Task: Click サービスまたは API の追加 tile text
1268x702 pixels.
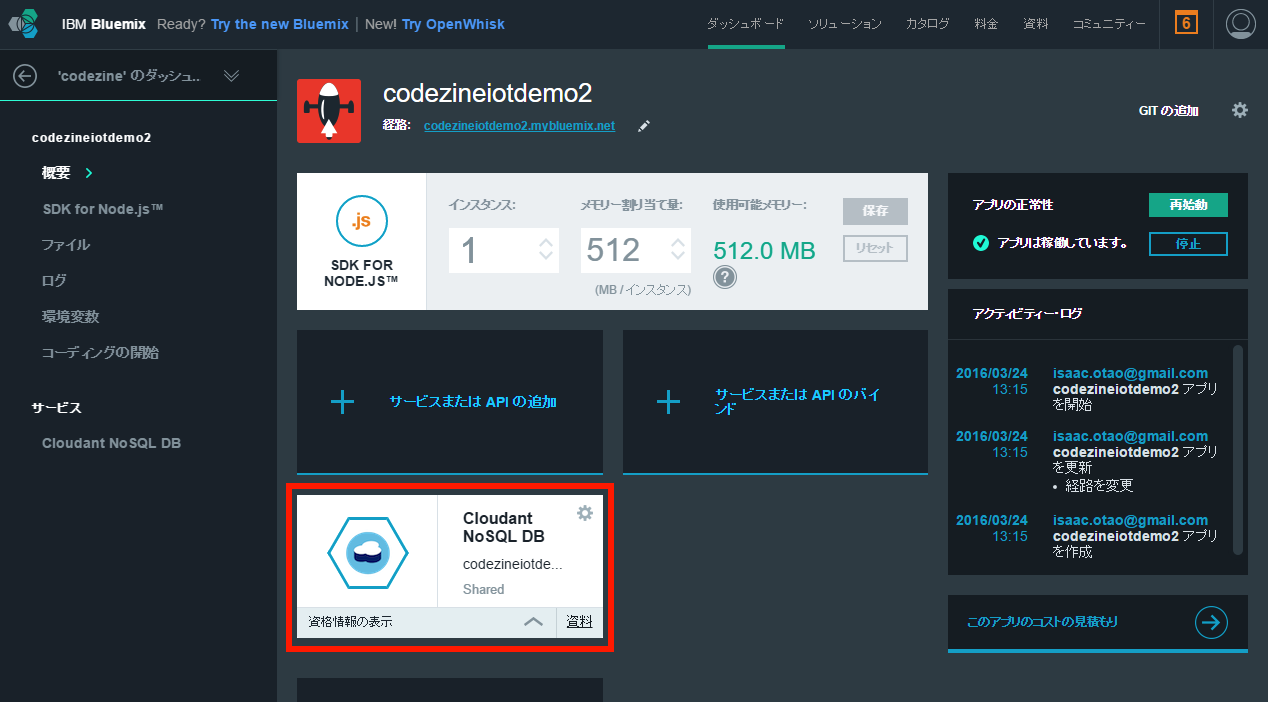Action: pyautogui.click(x=472, y=402)
